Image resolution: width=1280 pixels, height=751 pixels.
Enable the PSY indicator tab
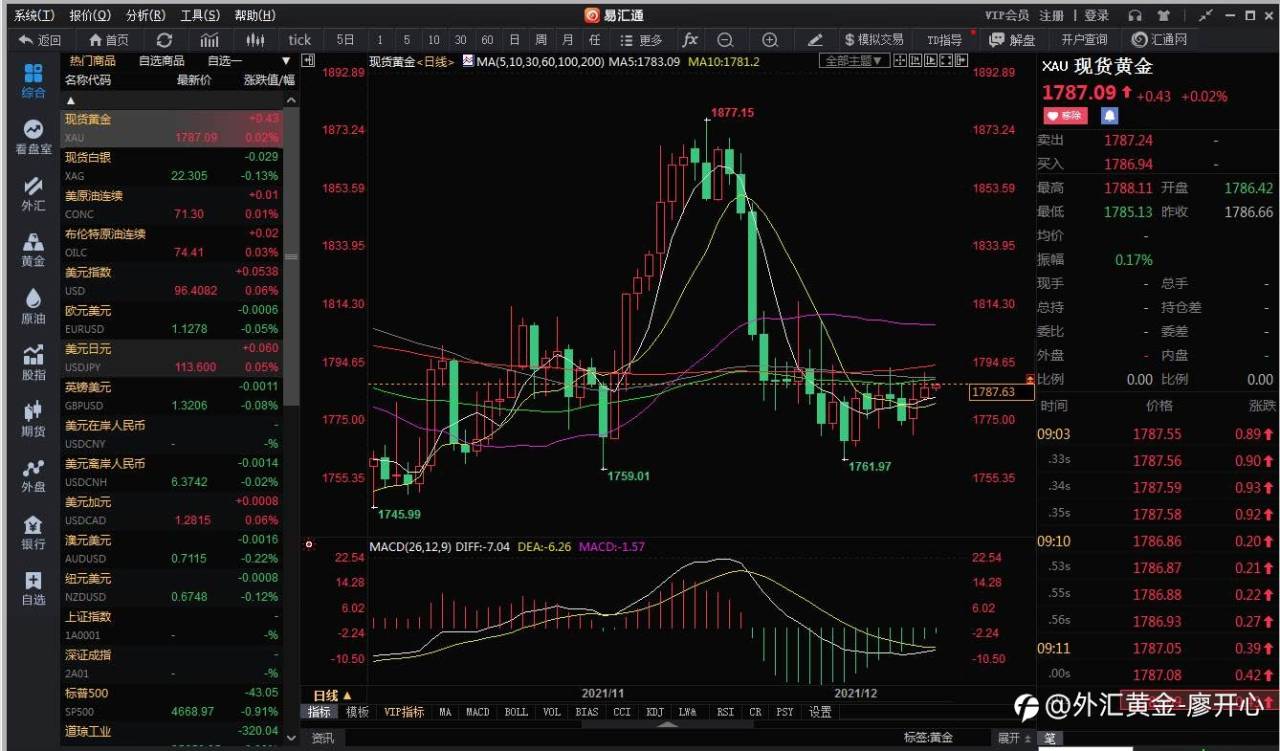click(785, 712)
